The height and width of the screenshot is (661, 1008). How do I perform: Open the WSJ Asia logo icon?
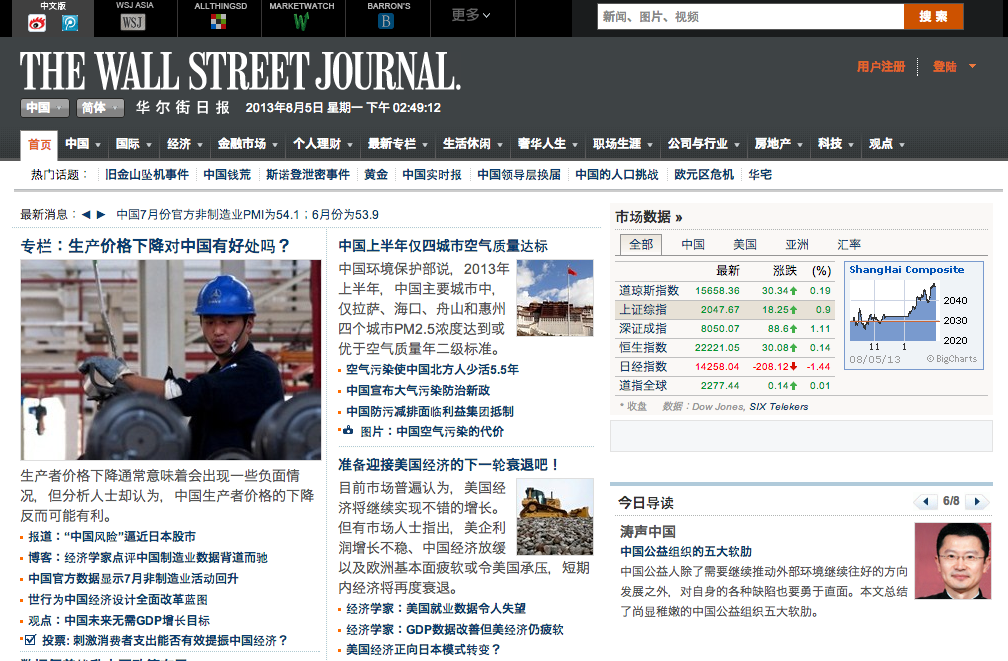[132, 23]
